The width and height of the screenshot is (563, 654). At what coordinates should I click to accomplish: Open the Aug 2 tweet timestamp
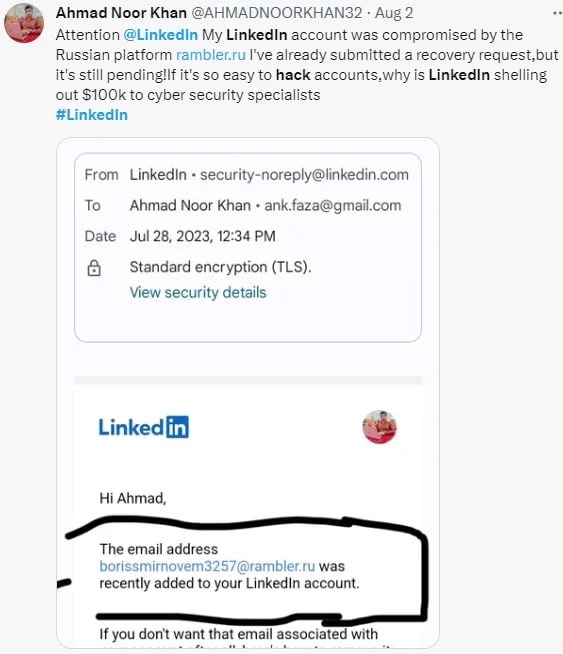click(394, 13)
